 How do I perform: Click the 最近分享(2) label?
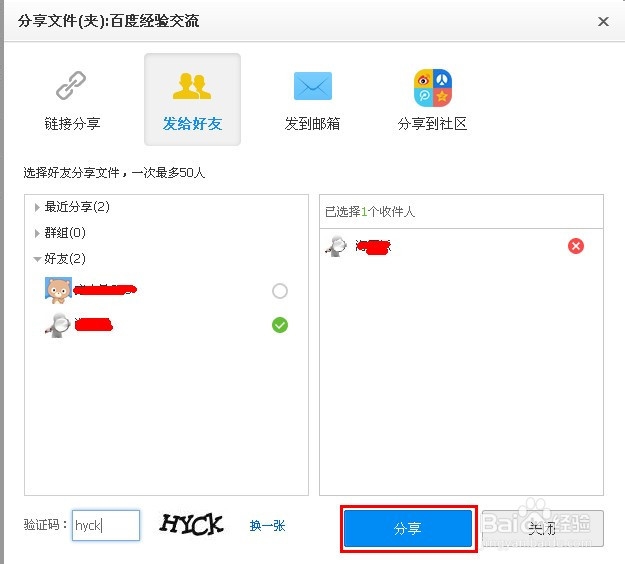pos(77,207)
